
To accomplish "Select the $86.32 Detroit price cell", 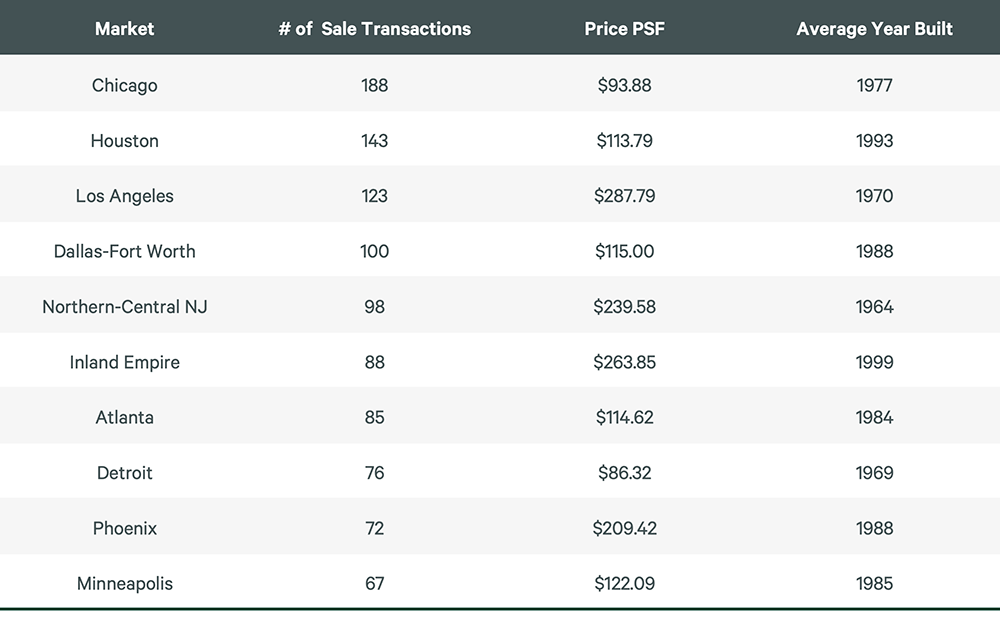I will 624,473.
